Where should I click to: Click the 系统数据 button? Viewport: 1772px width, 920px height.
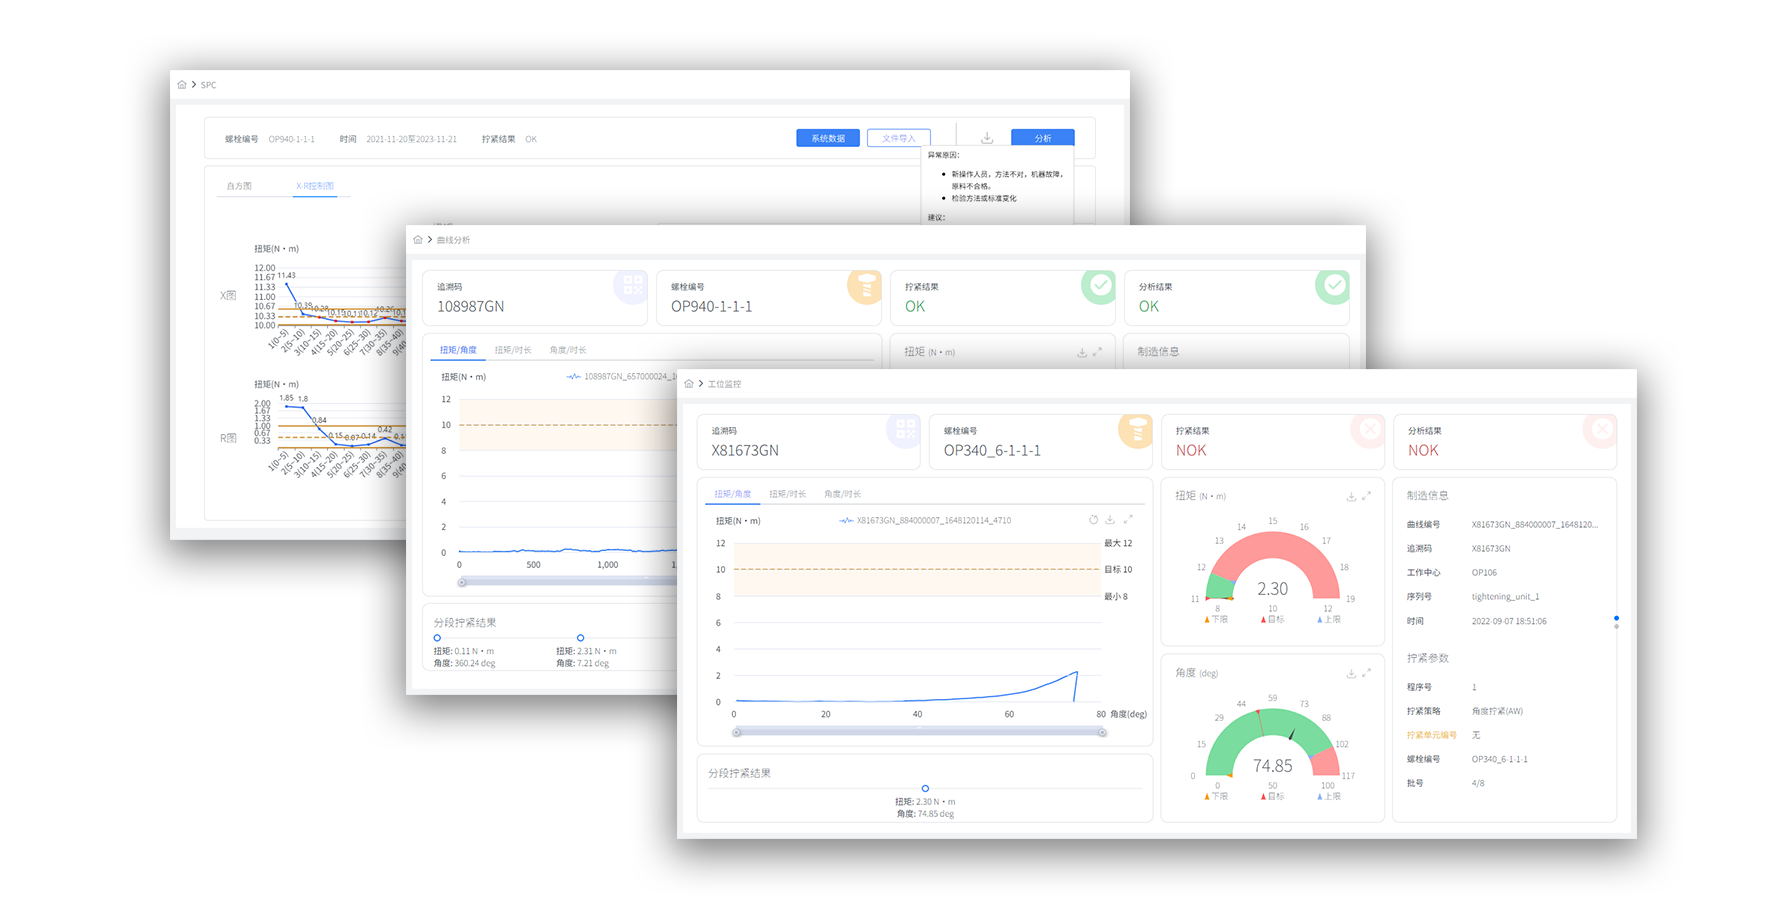pyautogui.click(x=827, y=138)
